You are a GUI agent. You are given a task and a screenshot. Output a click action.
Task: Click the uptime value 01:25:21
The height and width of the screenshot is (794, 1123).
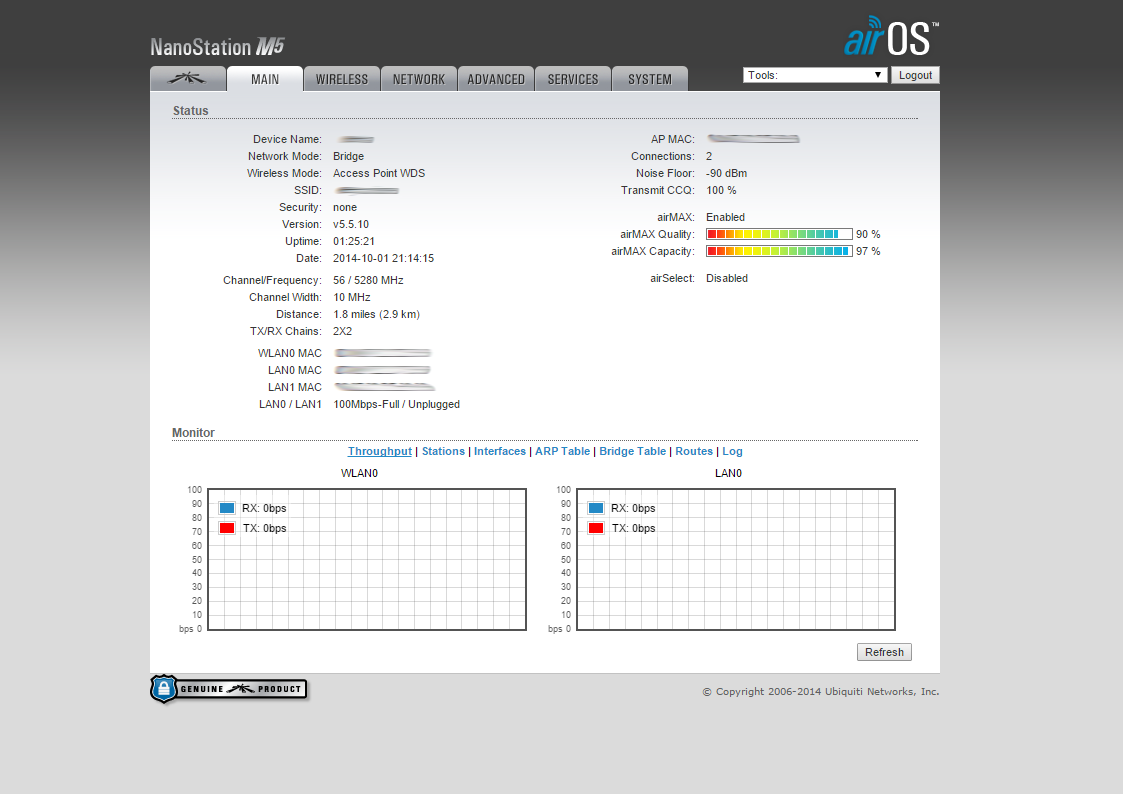click(354, 241)
